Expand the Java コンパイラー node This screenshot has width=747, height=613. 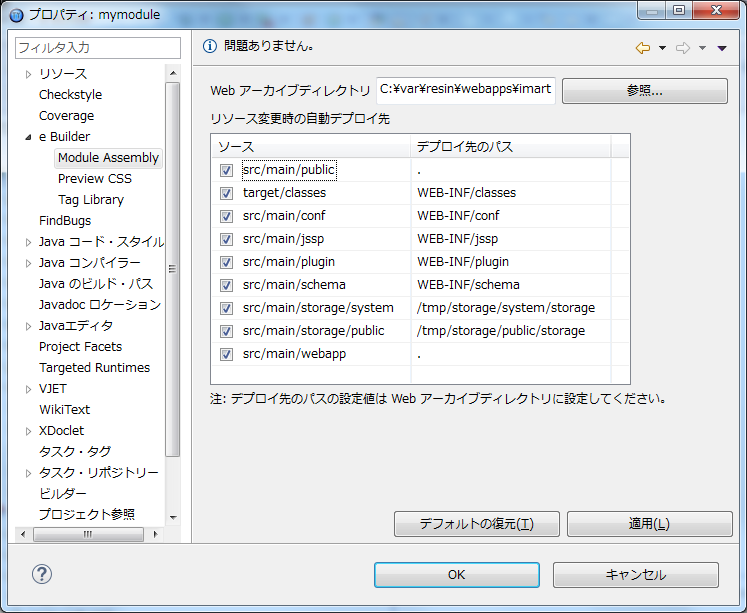28,263
